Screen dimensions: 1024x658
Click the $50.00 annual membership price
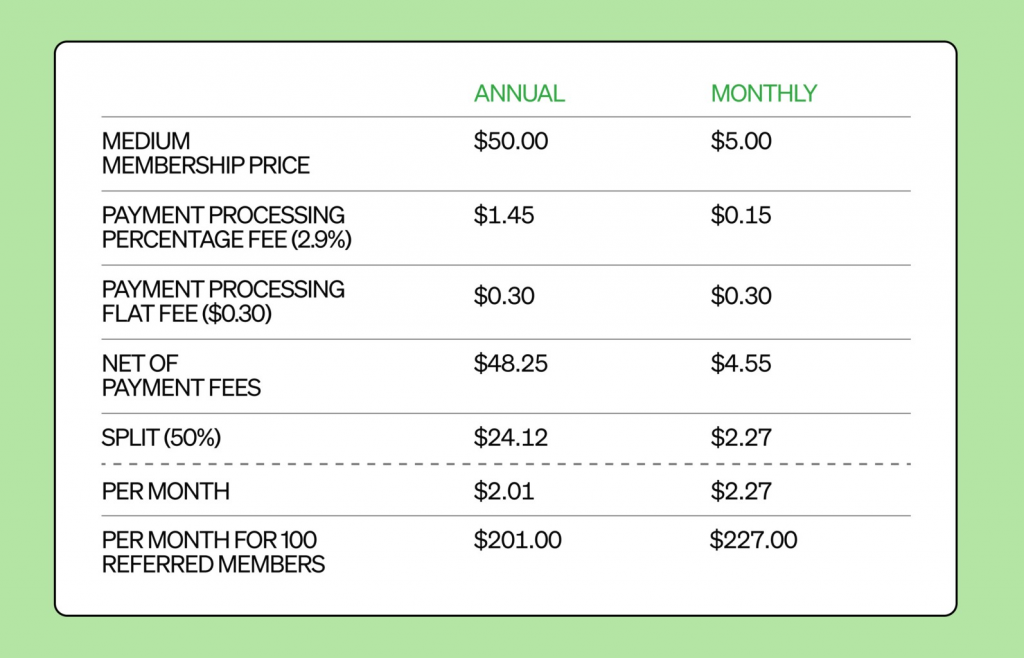tap(511, 141)
